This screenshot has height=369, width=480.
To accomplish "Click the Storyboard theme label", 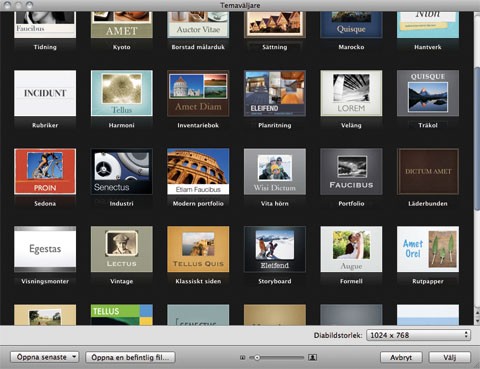I will [x=275, y=281].
